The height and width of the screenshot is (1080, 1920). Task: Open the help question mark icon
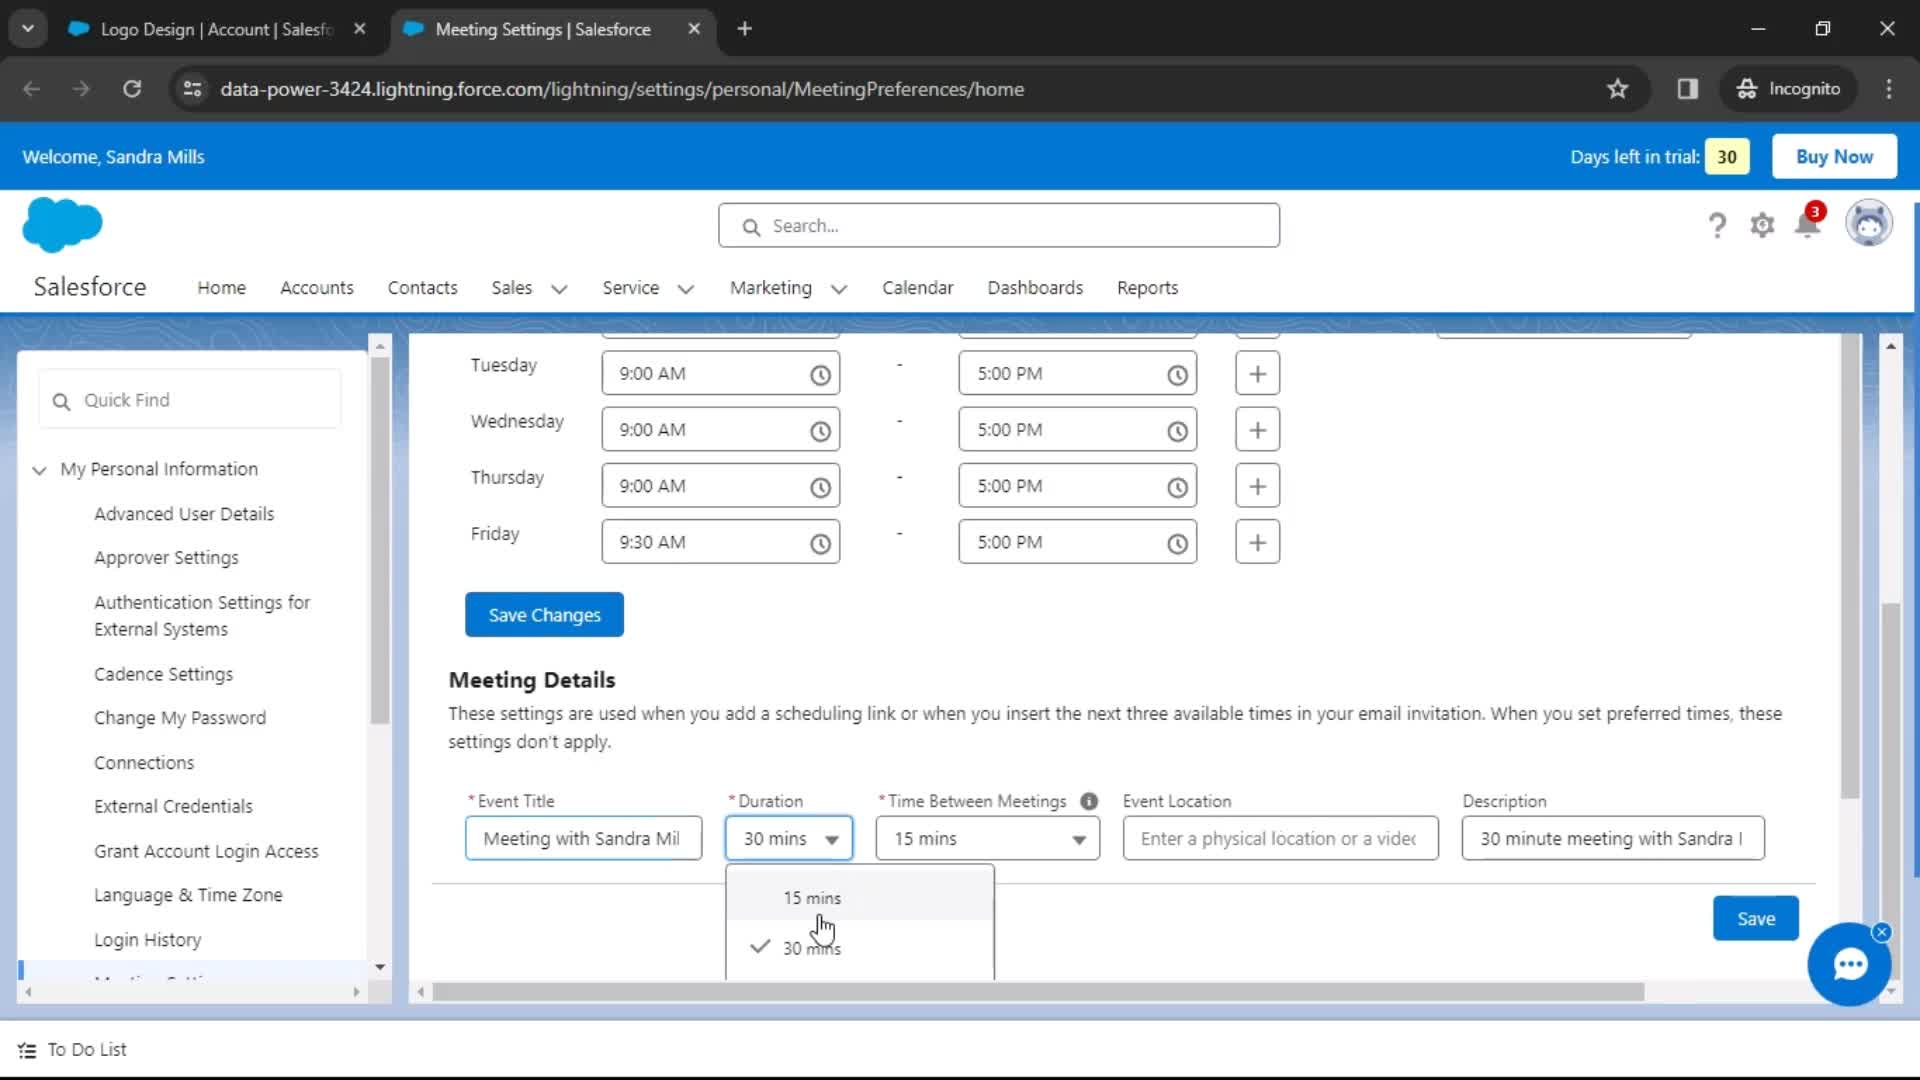1717,225
